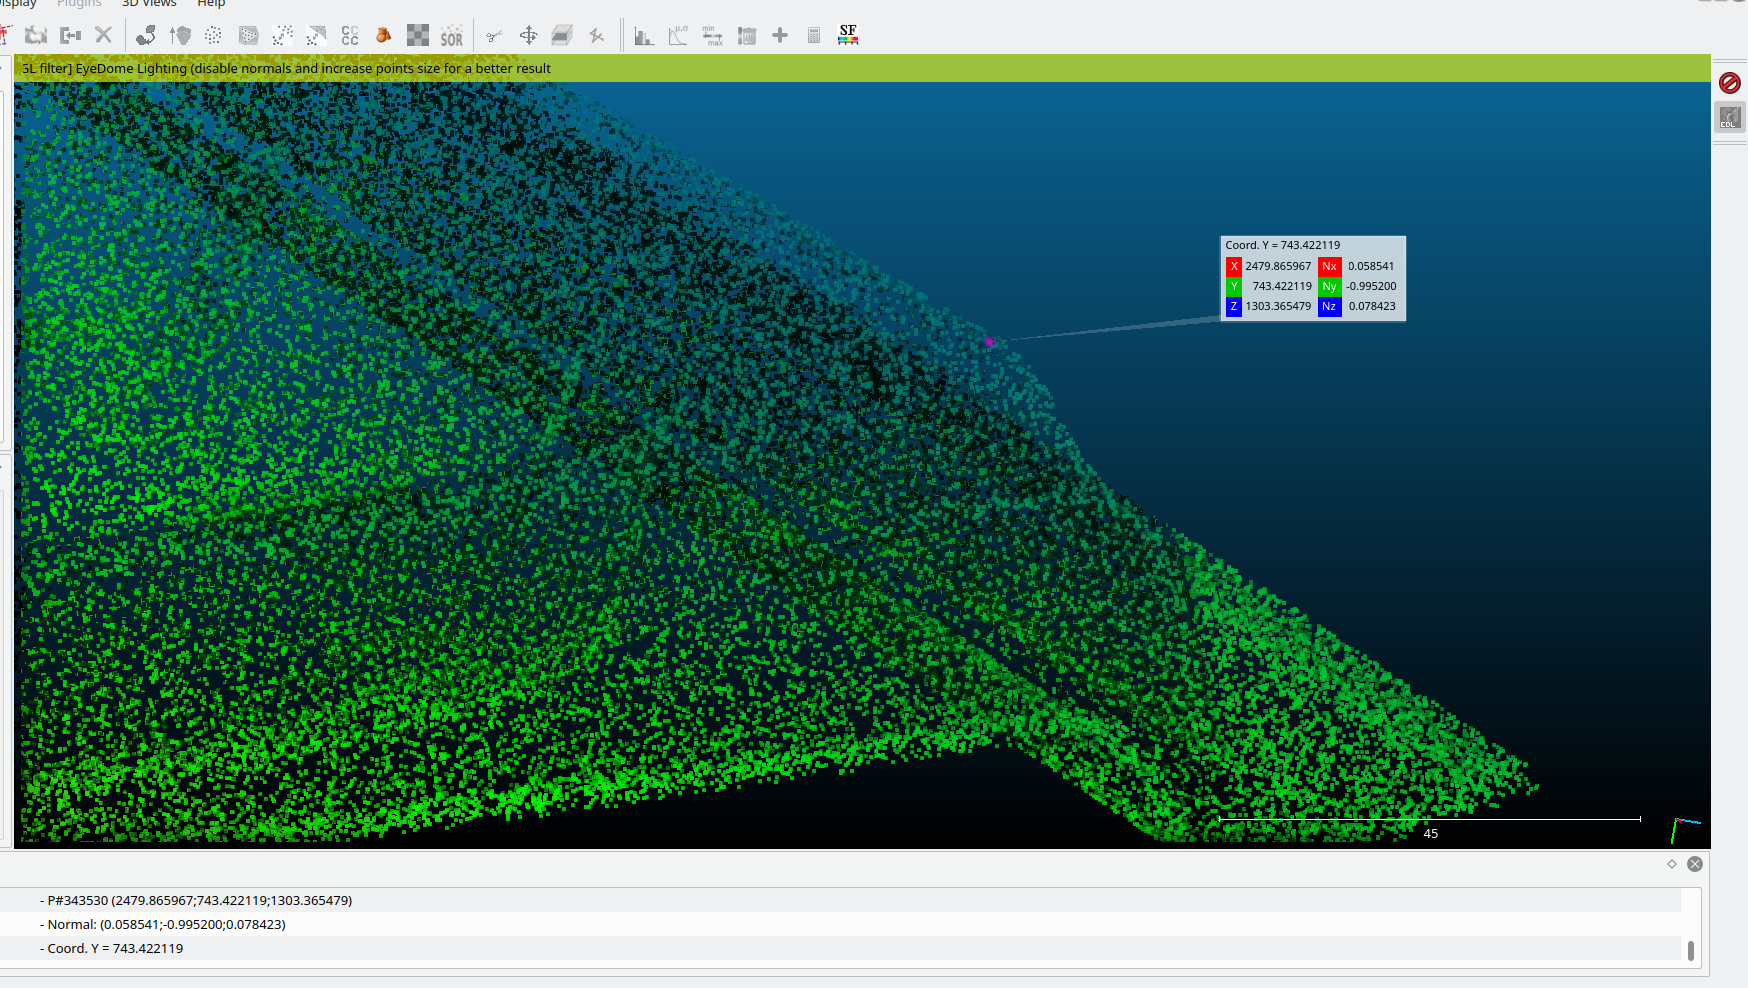Float the console panel with diamond button
Screen dimensions: 1748x988
[1672, 864]
